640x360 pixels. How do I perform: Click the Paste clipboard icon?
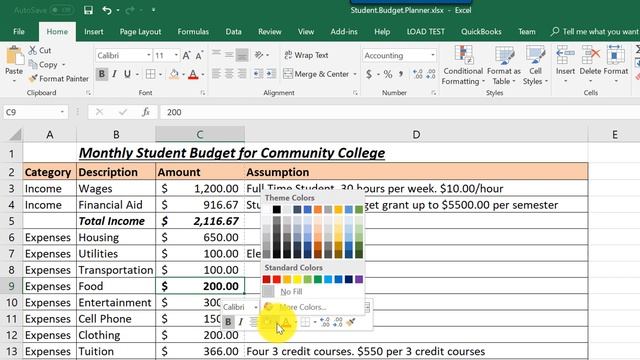(x=15, y=56)
